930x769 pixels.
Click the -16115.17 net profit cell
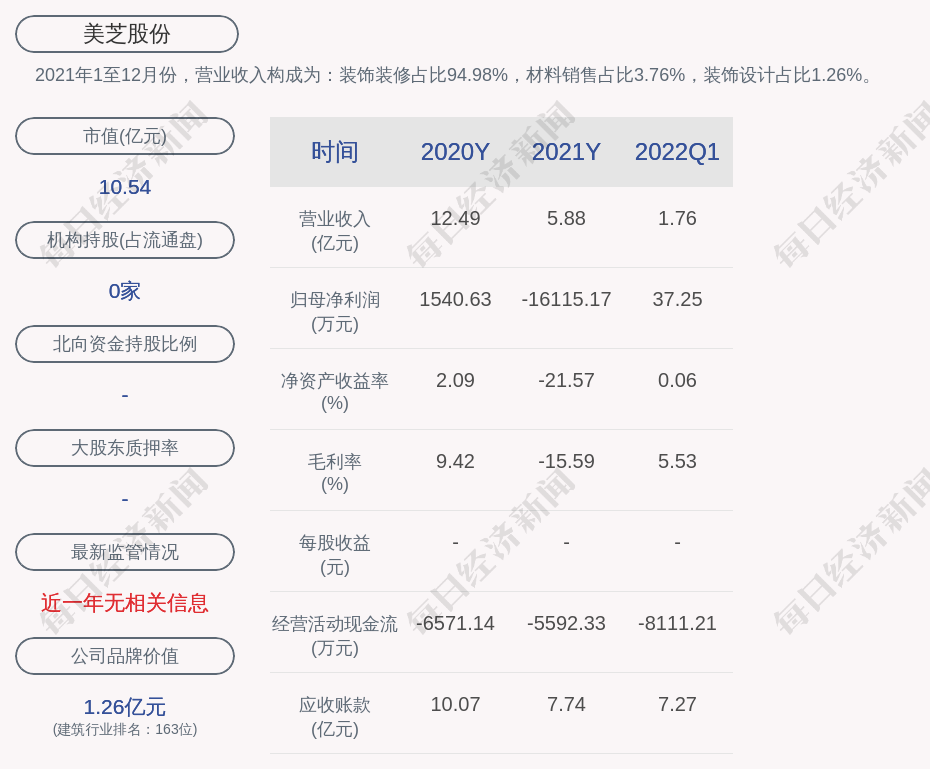click(x=566, y=299)
